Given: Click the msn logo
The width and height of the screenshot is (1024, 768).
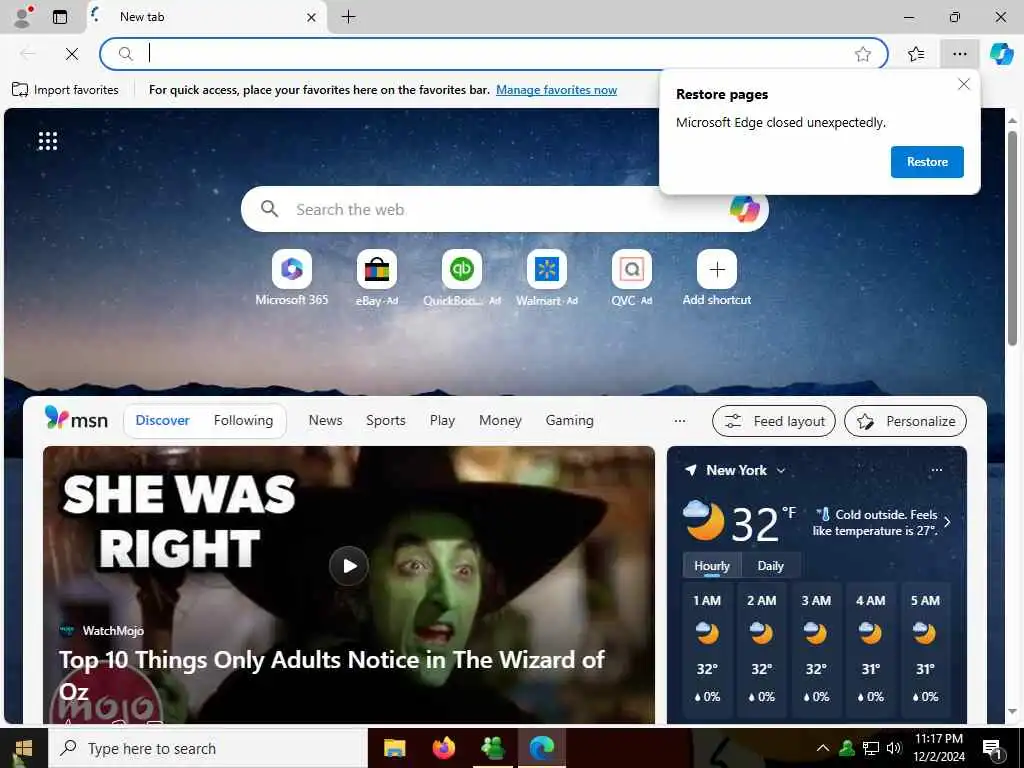Looking at the screenshot, I should 76,419.
